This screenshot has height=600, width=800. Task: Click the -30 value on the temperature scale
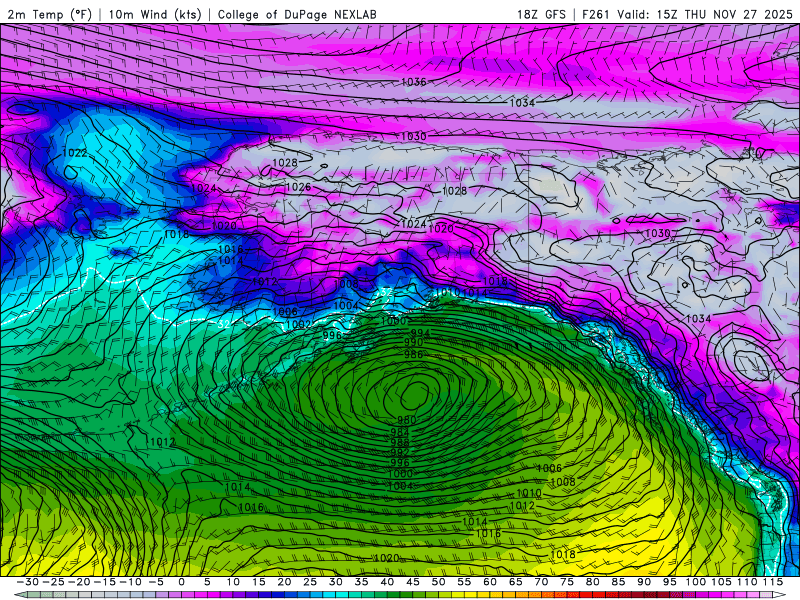pos(28,582)
